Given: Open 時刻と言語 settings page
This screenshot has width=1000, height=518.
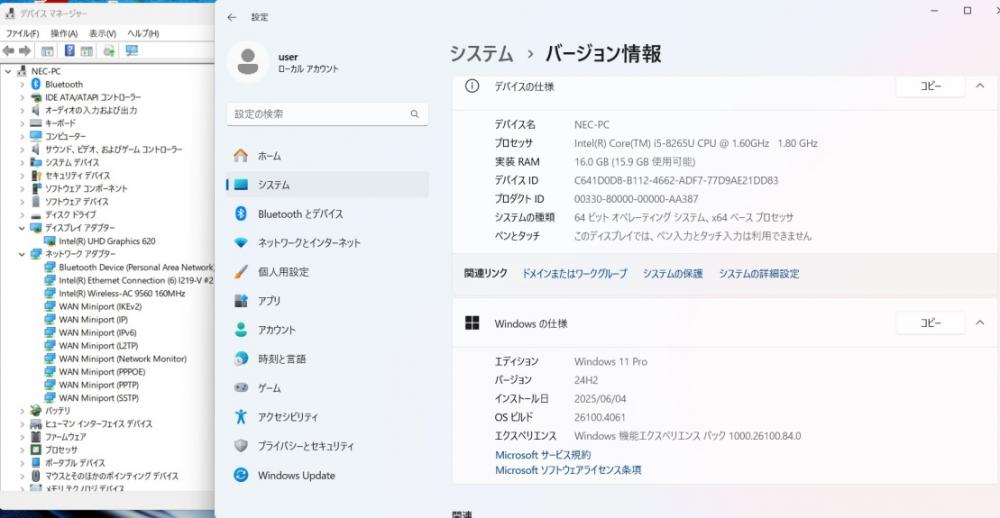Looking at the screenshot, I should coord(327,359).
